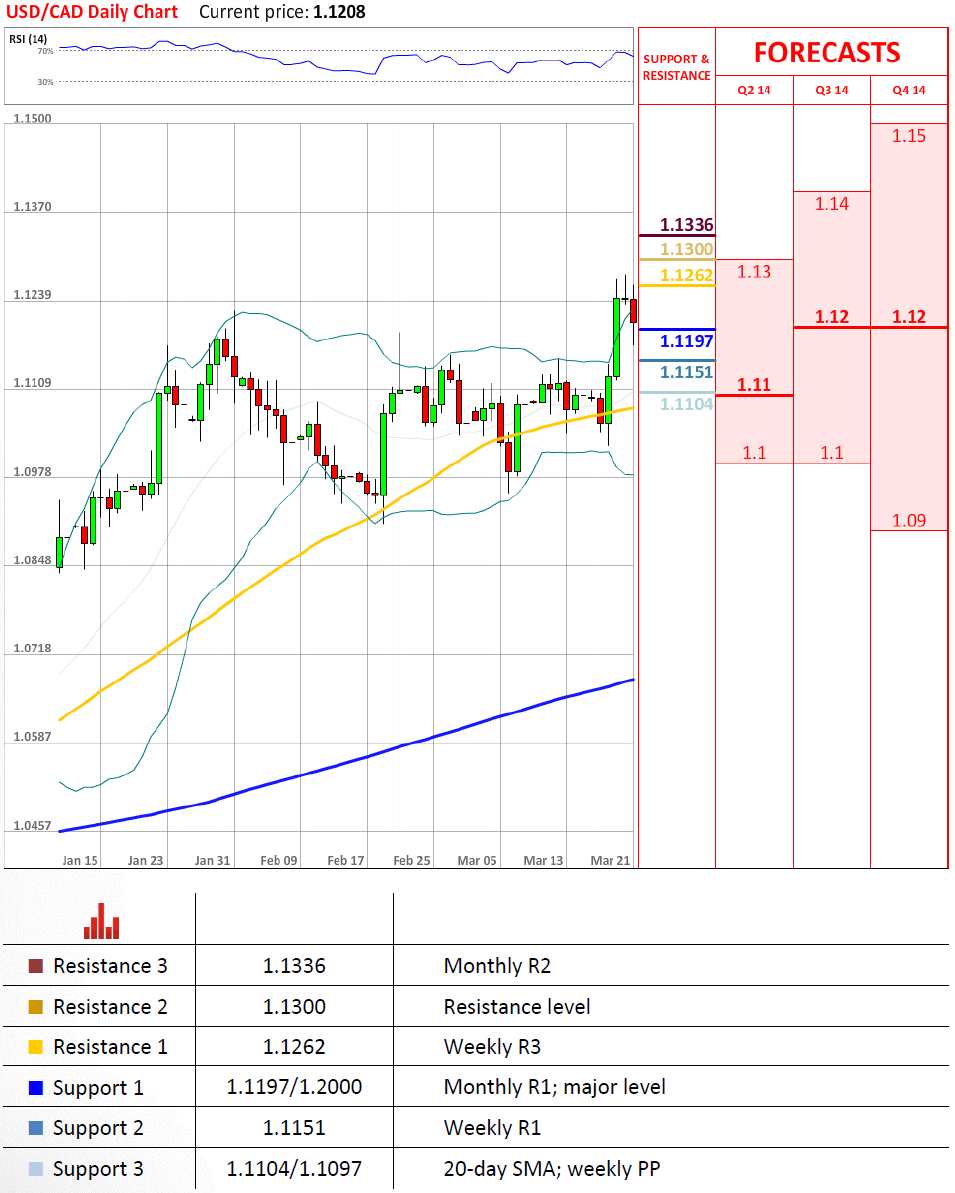Click the 'Support 1' row label

click(x=98, y=1089)
